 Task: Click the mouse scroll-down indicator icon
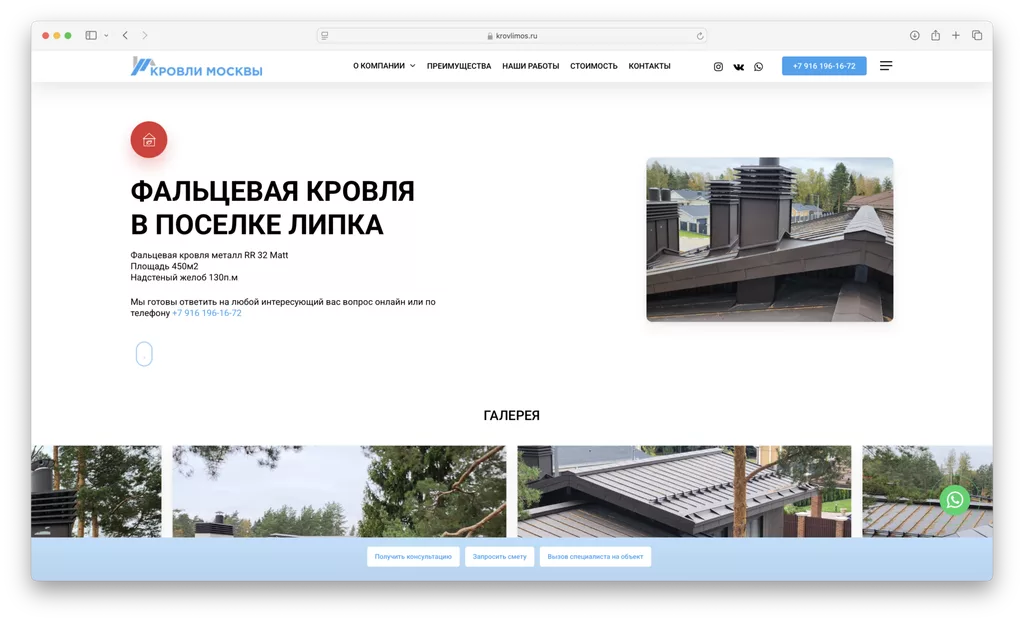144,354
